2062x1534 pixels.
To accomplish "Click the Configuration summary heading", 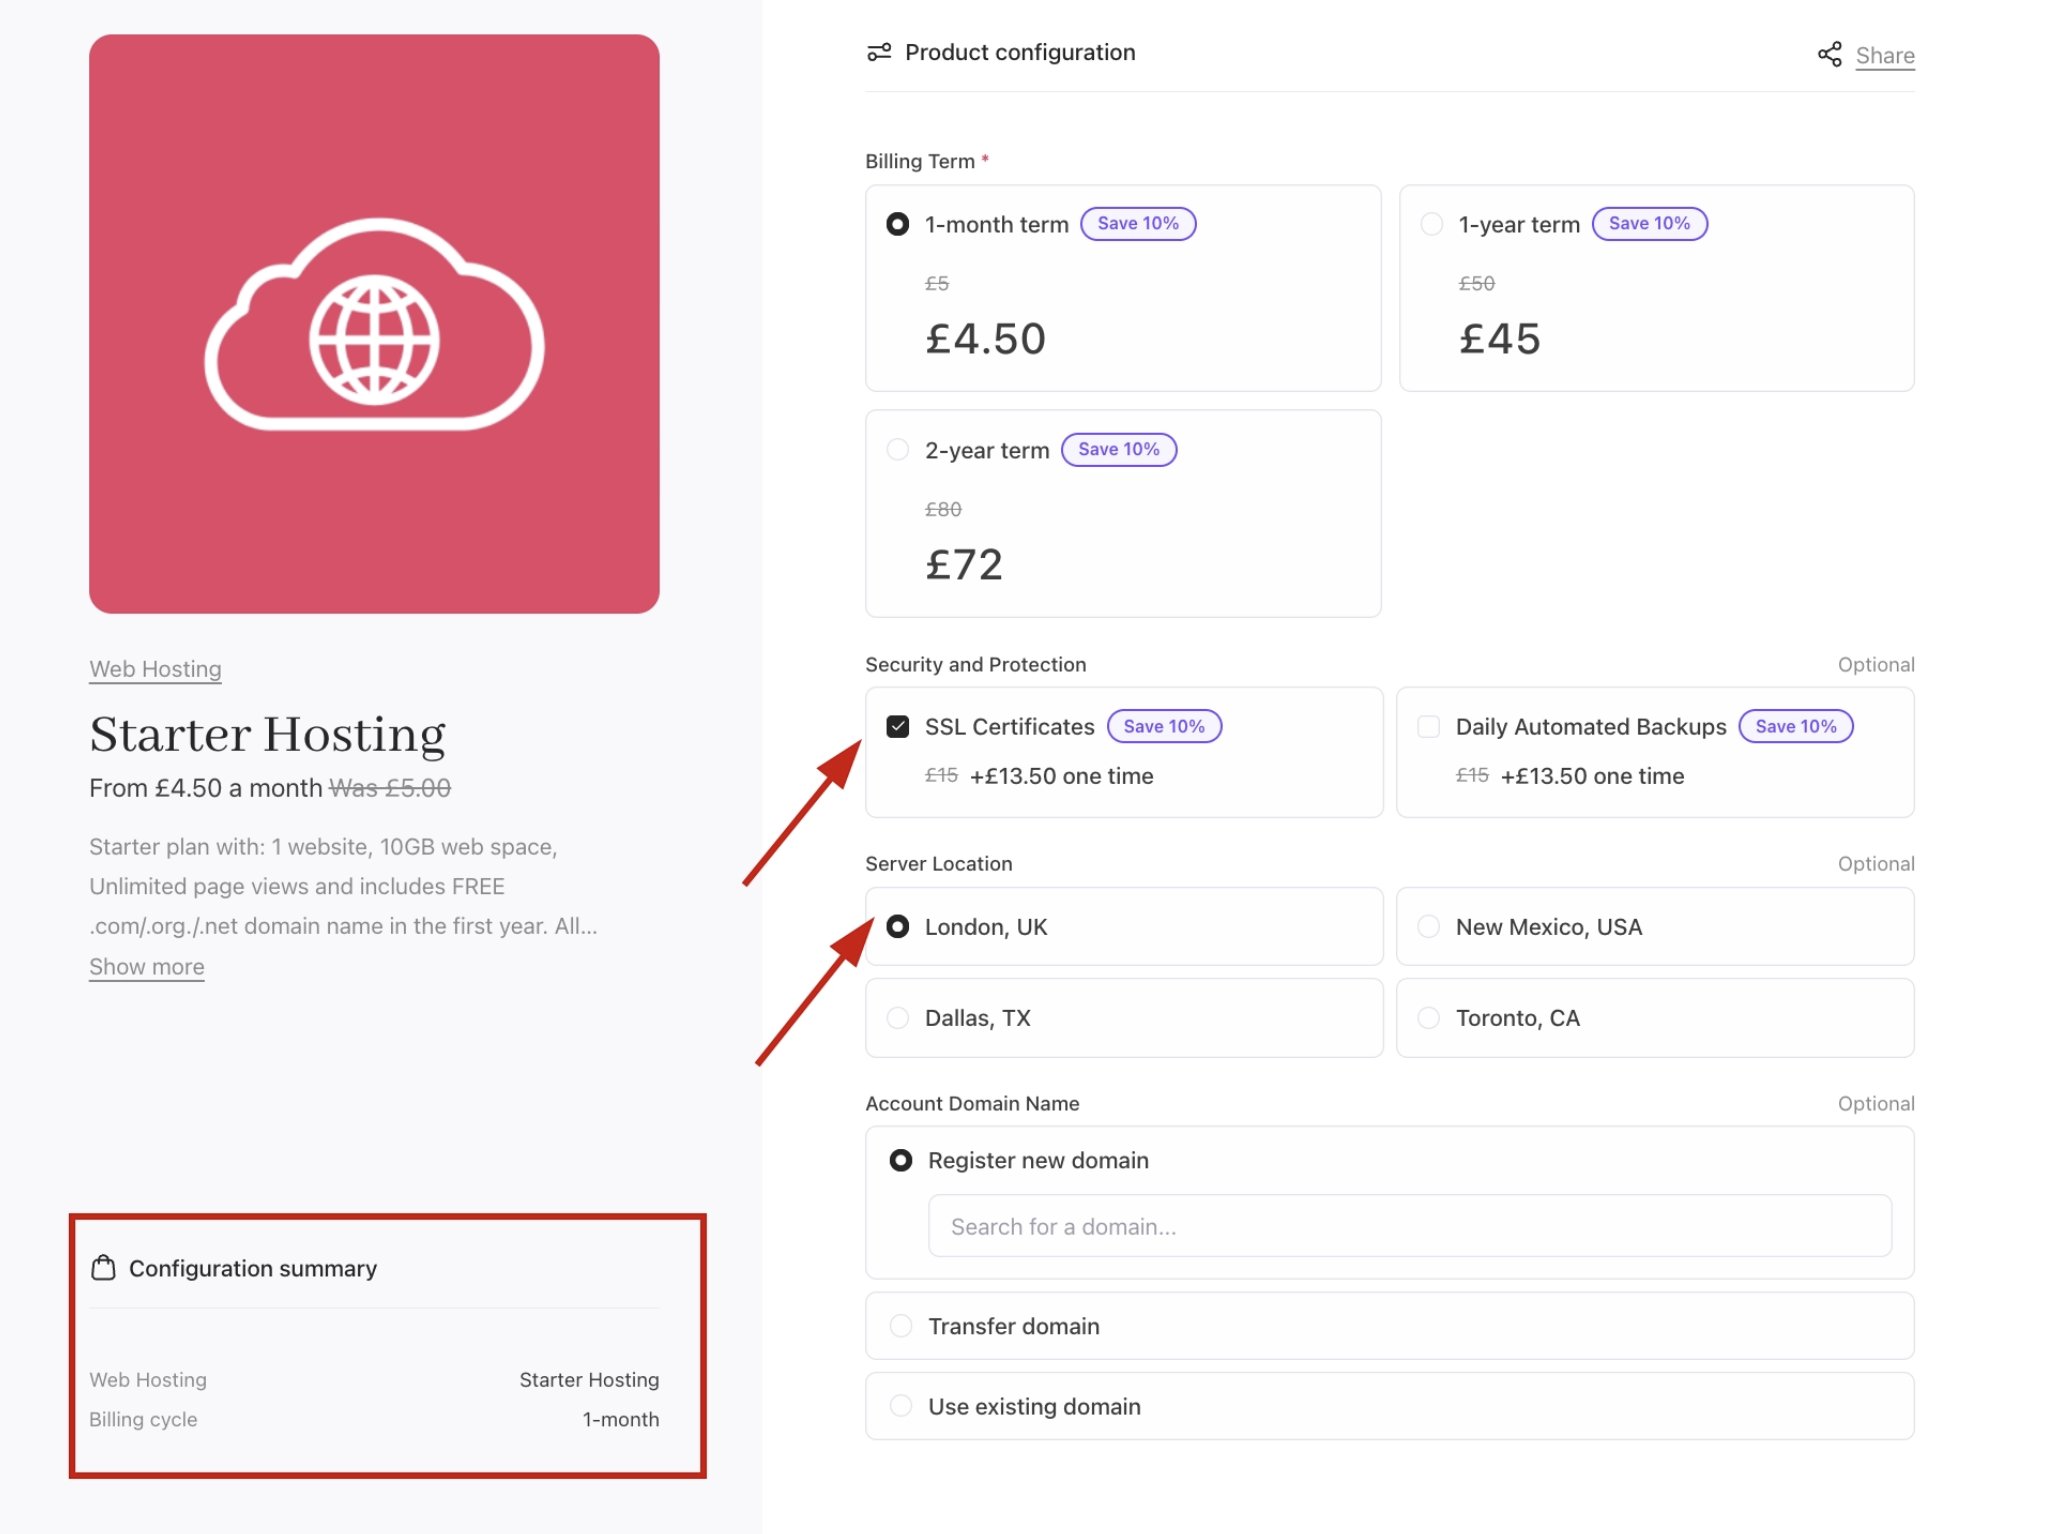I will point(253,1268).
